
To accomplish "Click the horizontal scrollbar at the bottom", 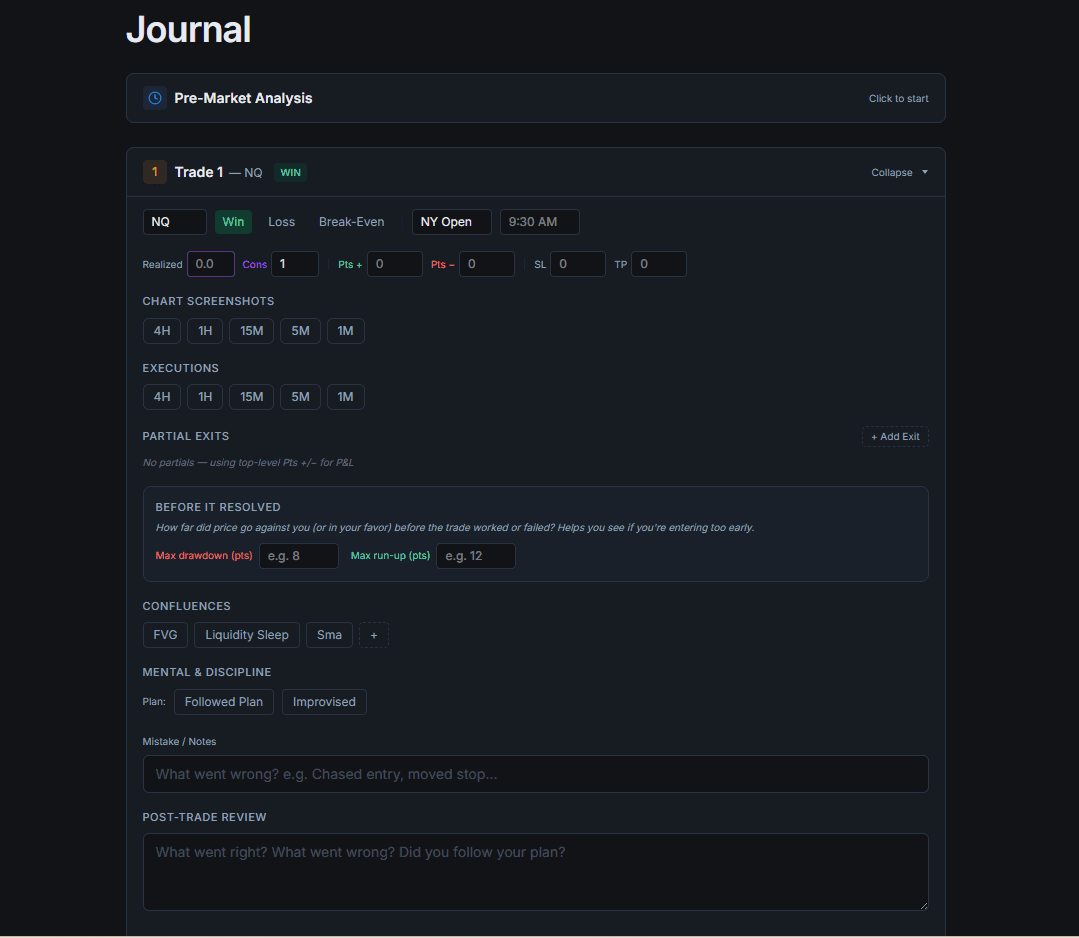I will pyautogui.click(x=535, y=933).
